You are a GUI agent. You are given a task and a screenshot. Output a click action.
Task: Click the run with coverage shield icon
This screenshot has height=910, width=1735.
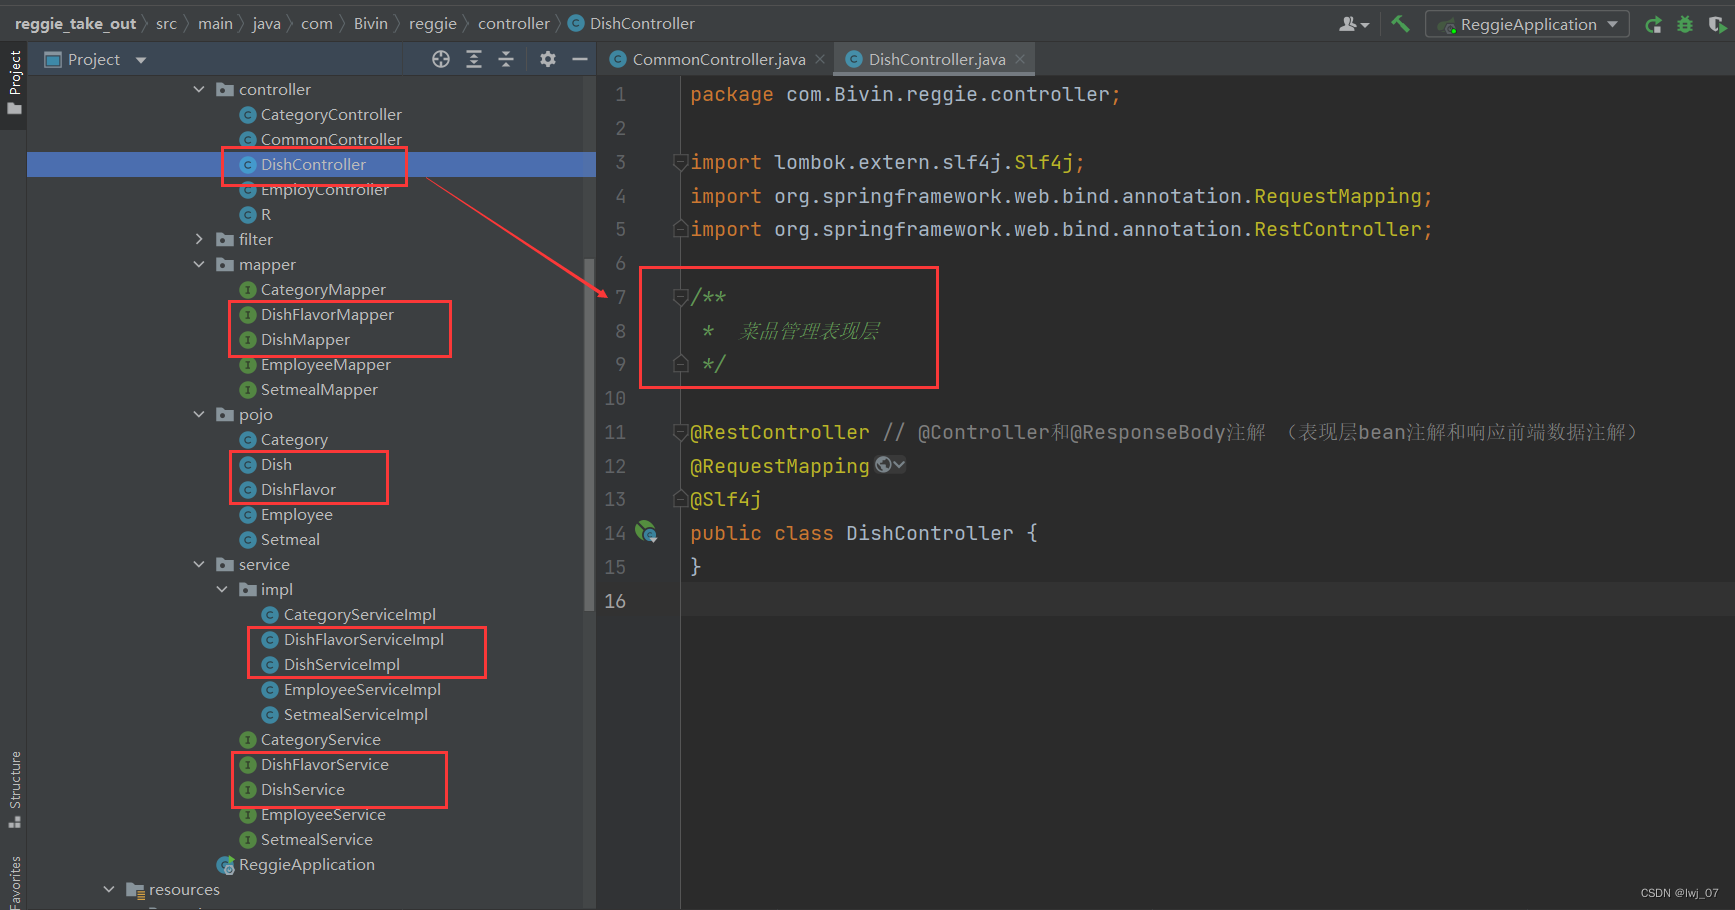point(1717,24)
